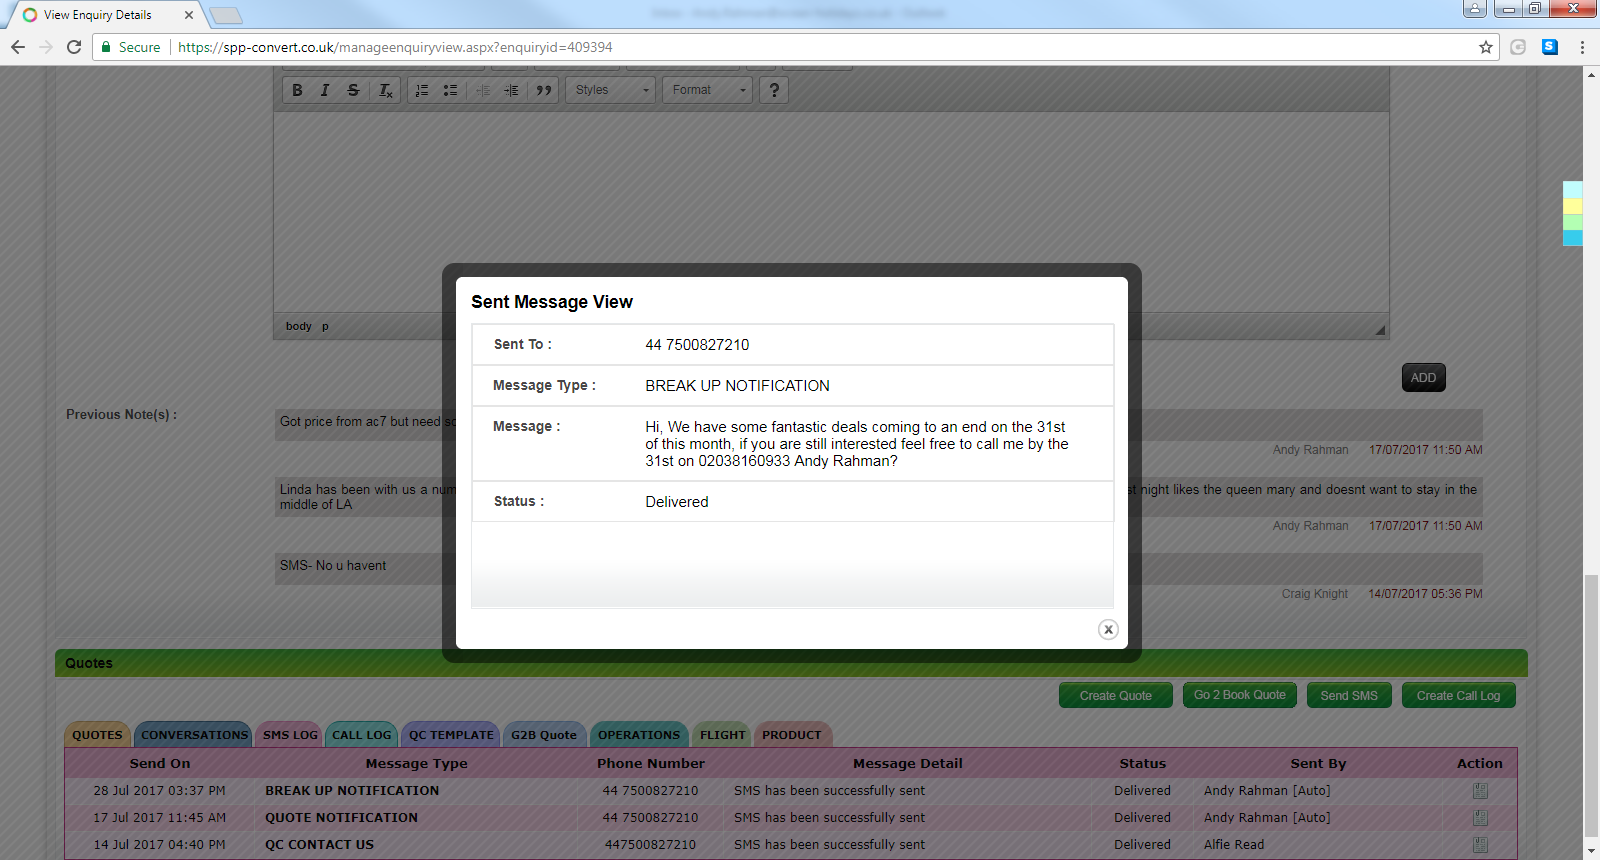Click the grey circular extension icon
This screenshot has height=860, width=1600.
point(1518,47)
